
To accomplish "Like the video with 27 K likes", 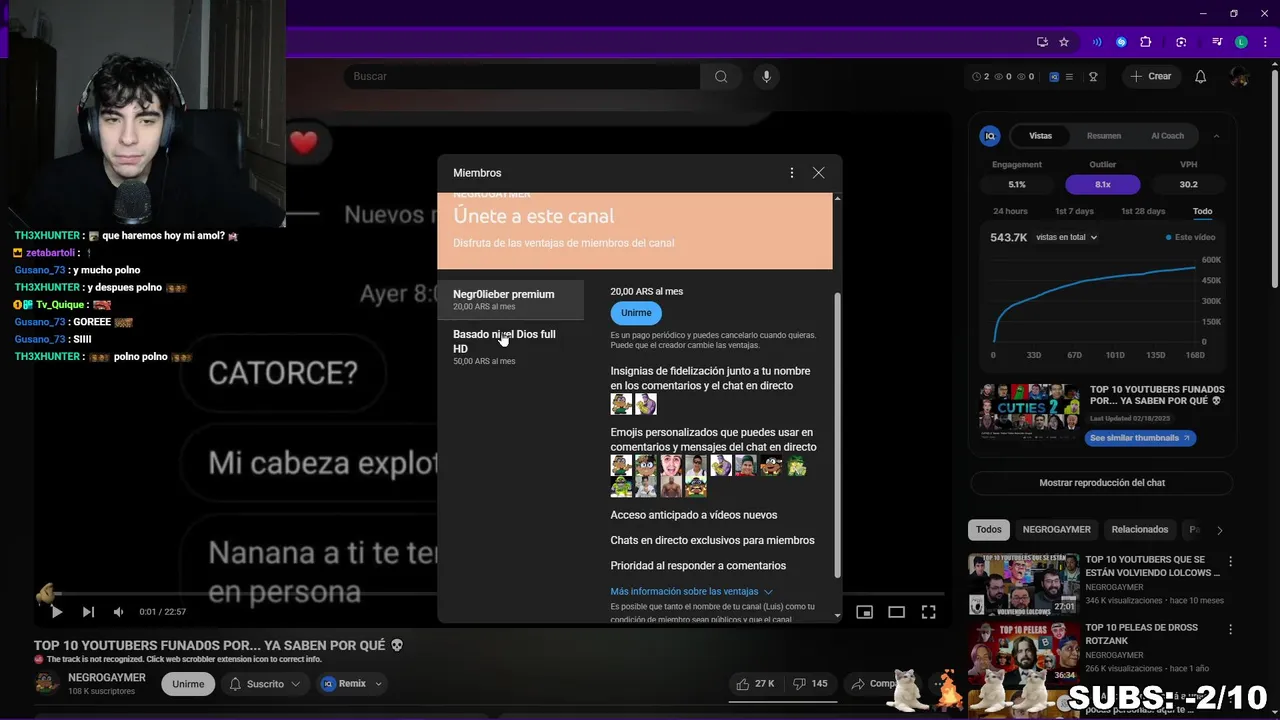I will click(756, 684).
